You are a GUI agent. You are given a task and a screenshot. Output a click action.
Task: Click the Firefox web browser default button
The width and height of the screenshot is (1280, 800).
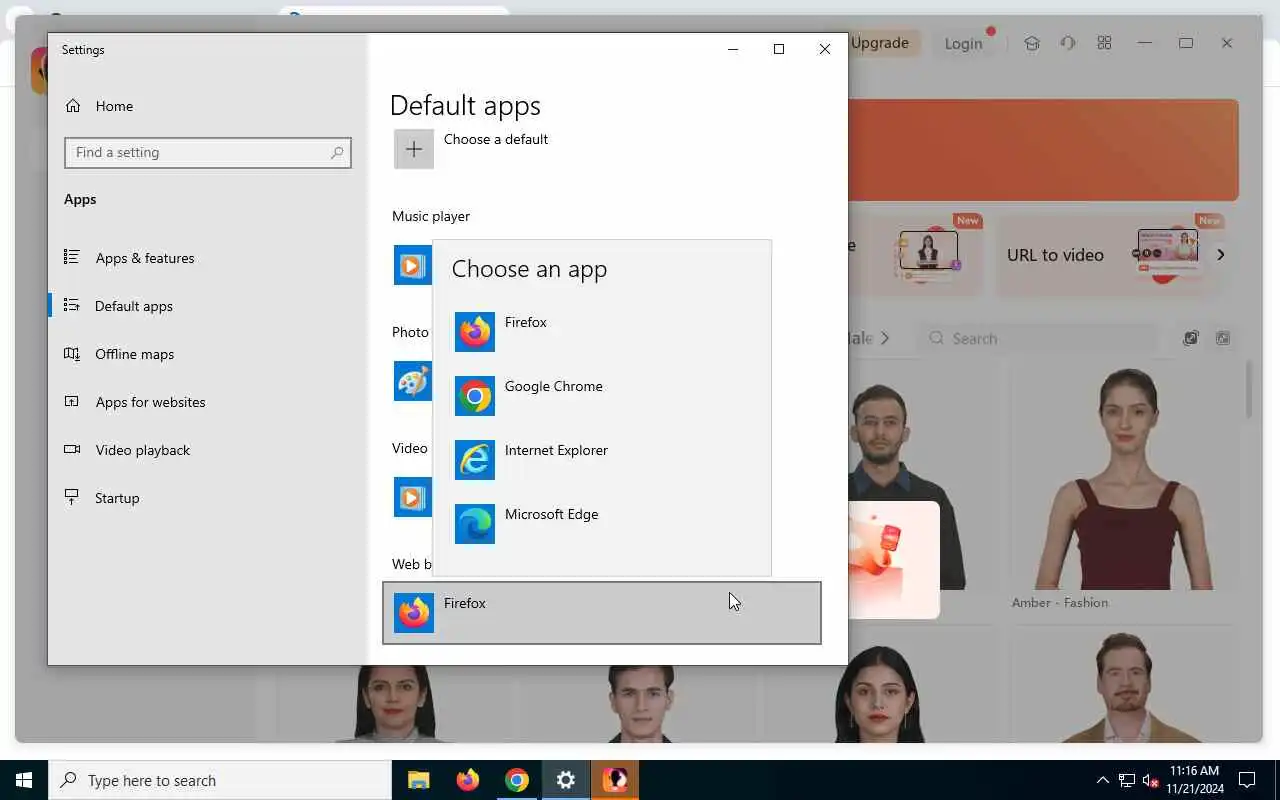[602, 613]
